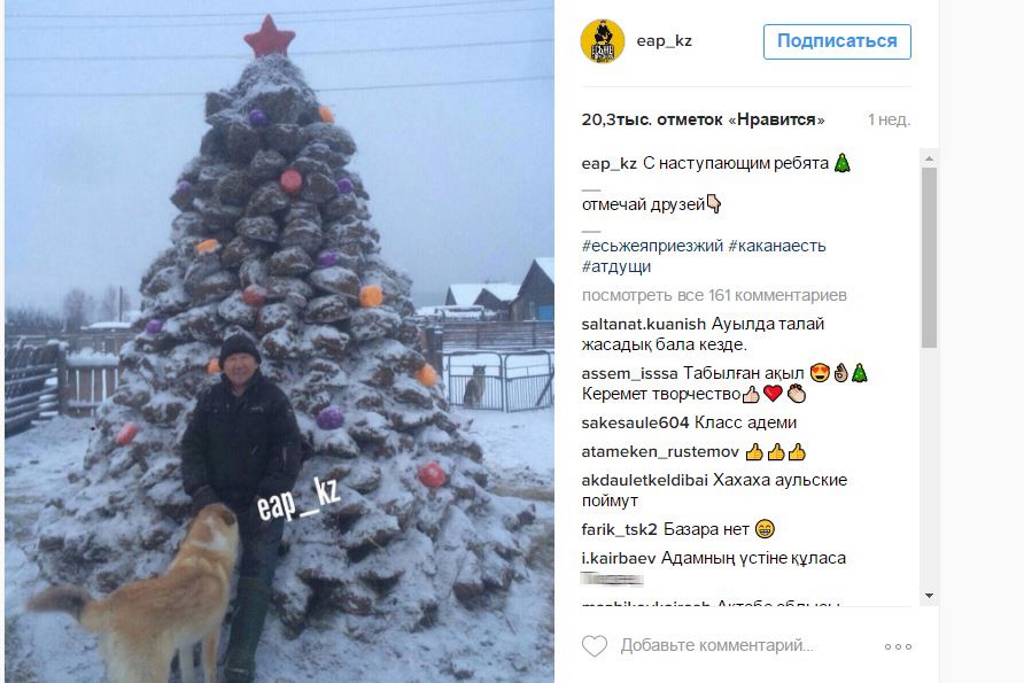This screenshot has height=683, width=1024.
Task: Click the comments scrollbar thumb
Action: pos(929,258)
